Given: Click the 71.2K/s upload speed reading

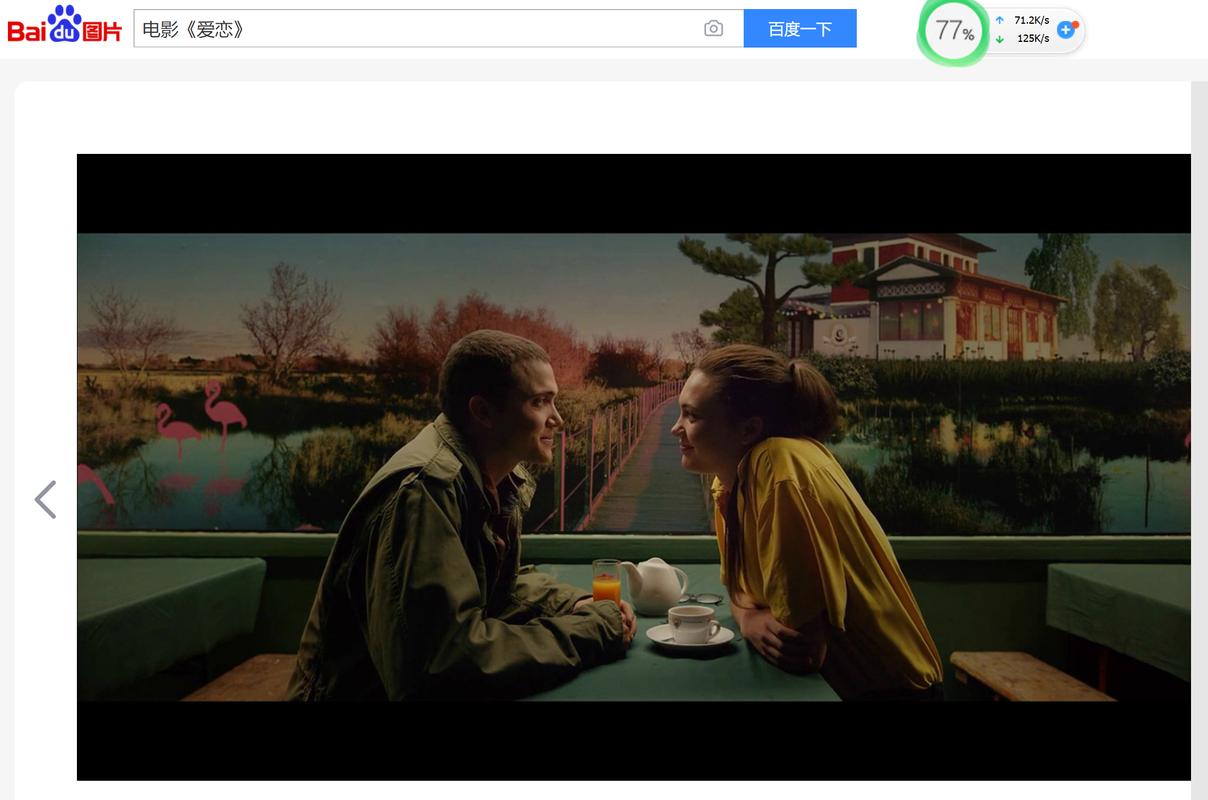Looking at the screenshot, I should pos(1031,20).
